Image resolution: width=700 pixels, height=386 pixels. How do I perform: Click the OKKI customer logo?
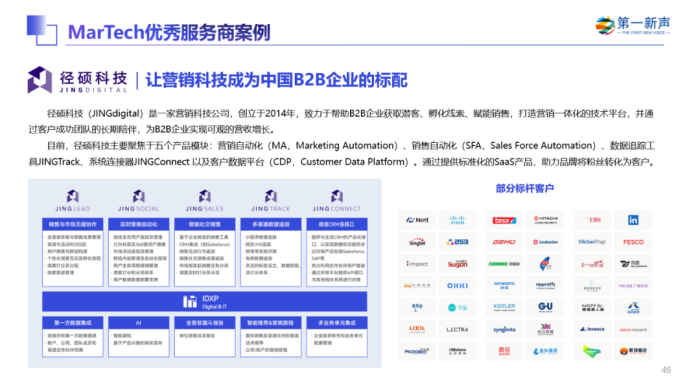pos(457,286)
